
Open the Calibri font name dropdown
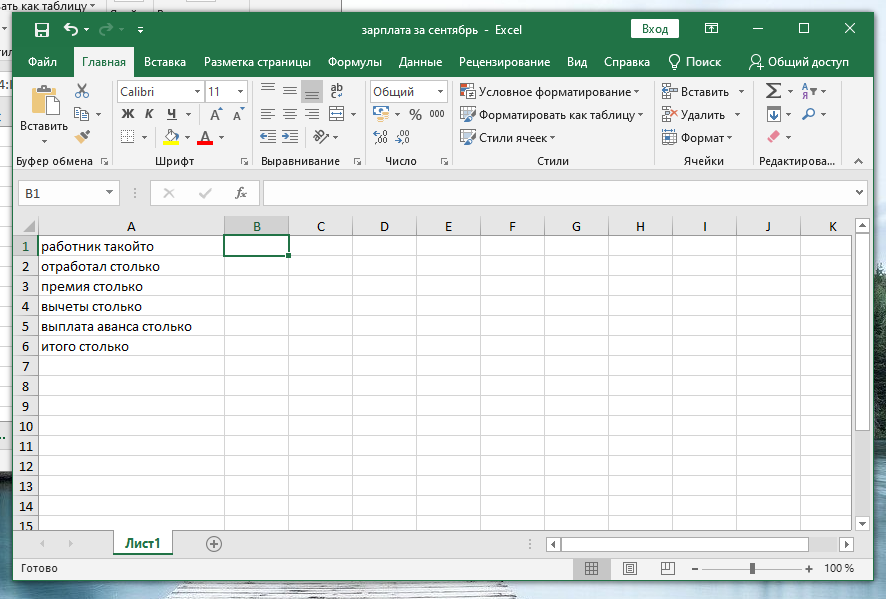click(x=198, y=92)
